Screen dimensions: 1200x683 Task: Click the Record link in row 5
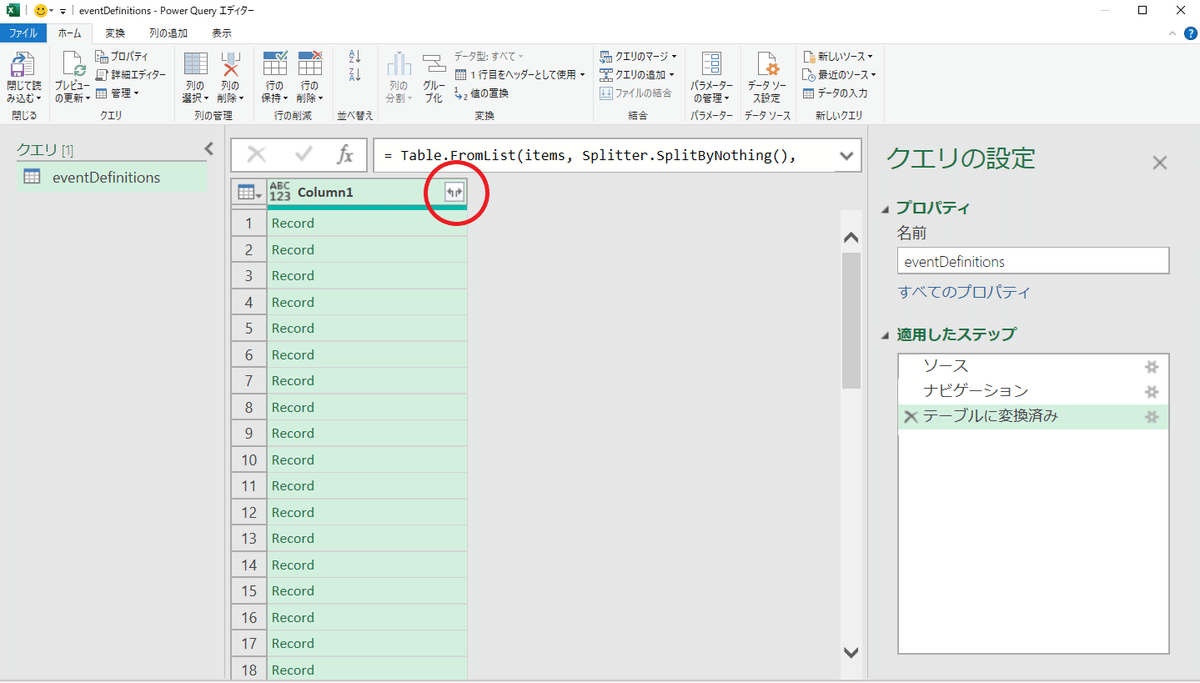pyautogui.click(x=293, y=328)
